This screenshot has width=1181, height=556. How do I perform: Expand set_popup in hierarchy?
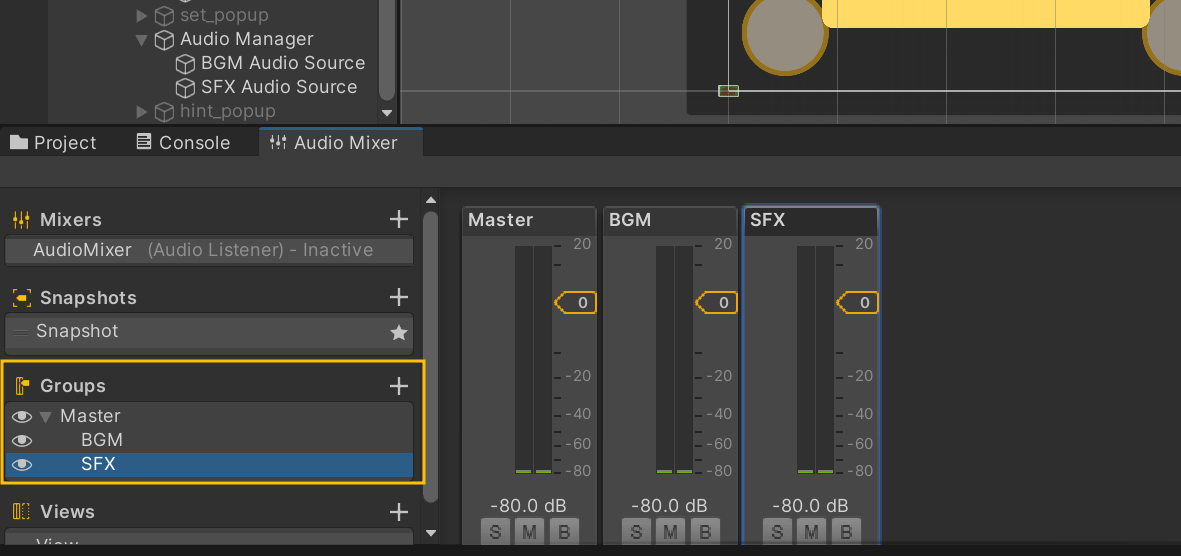coord(142,15)
